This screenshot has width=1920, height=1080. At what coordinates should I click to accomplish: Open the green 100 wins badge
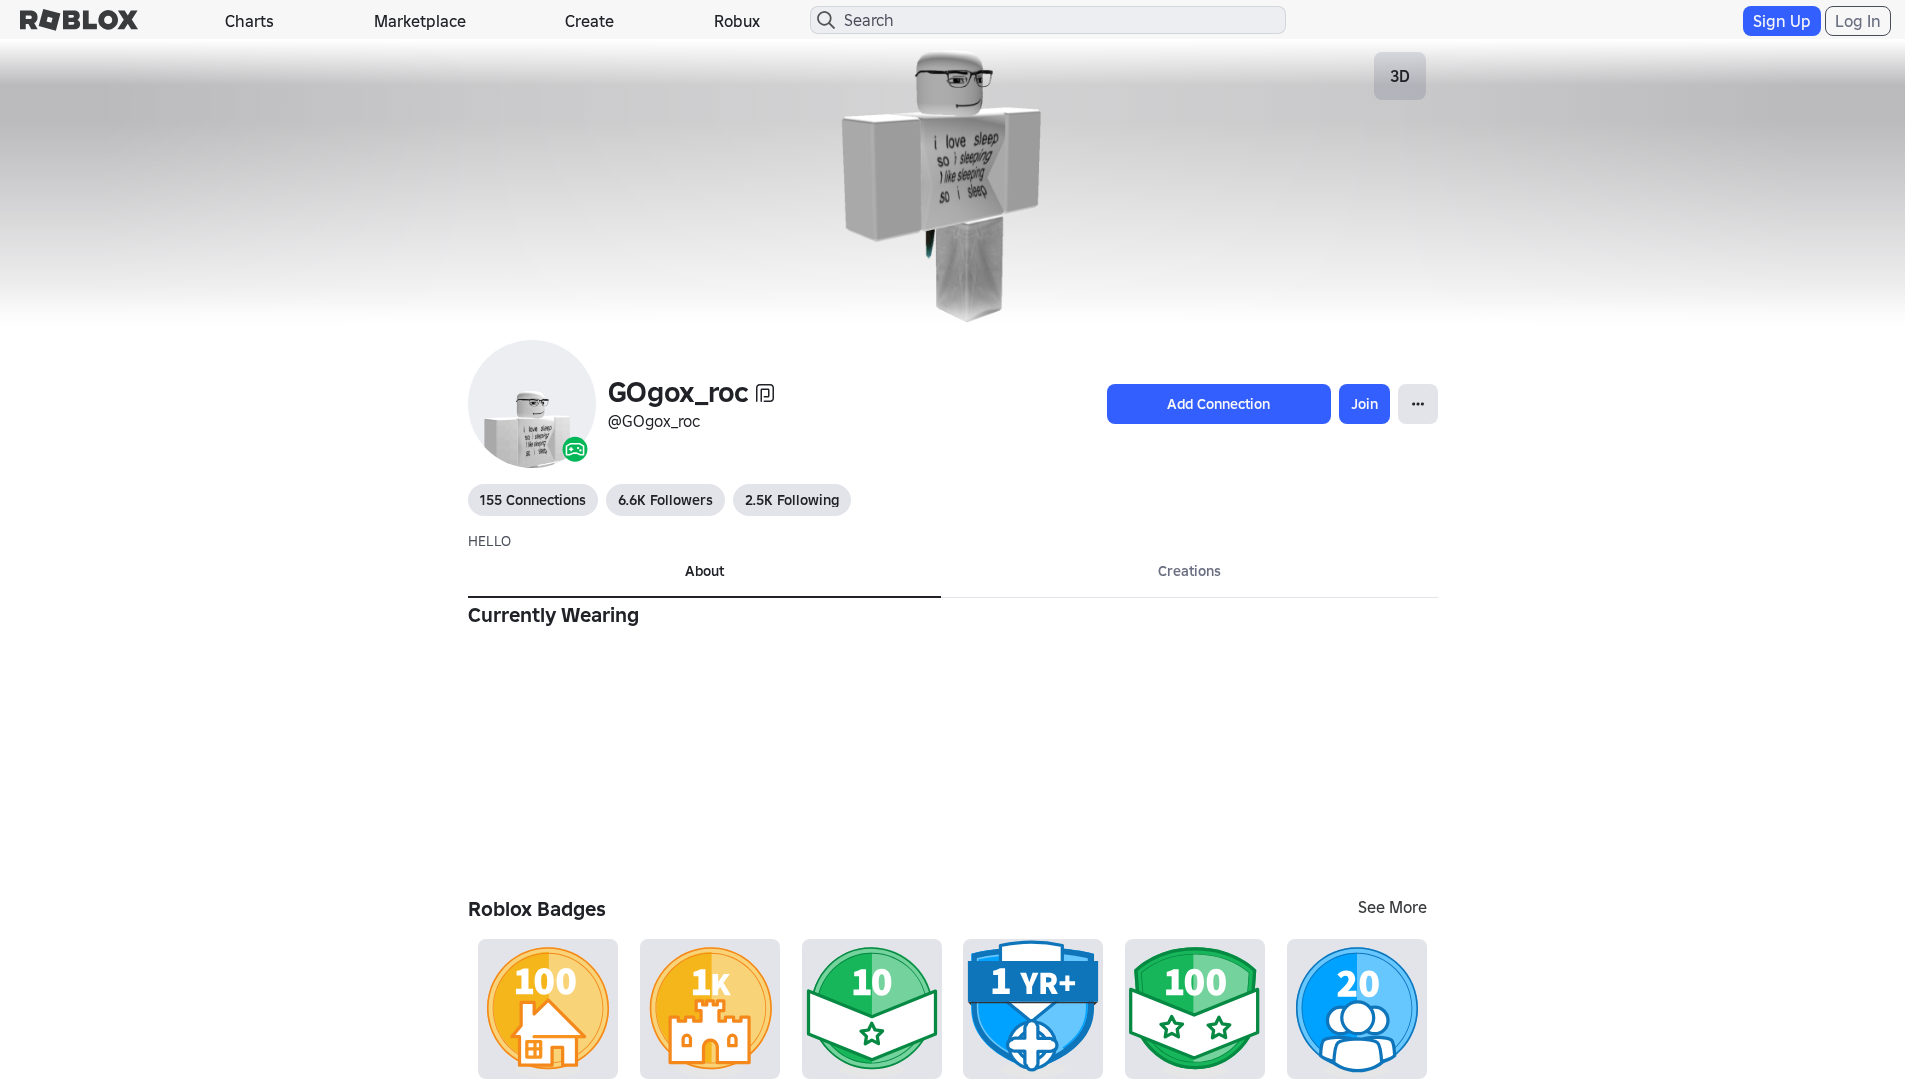(1195, 1008)
